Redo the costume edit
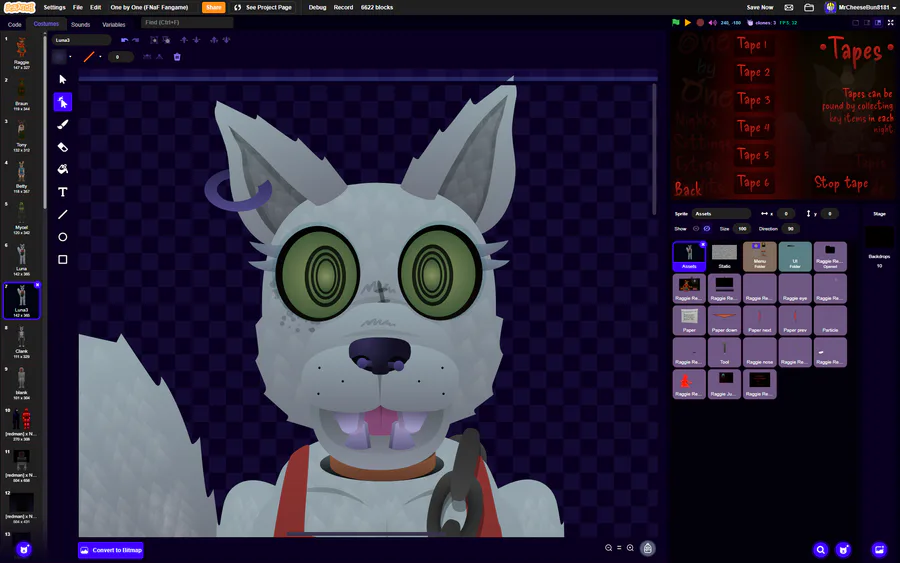Viewport: 900px width, 563px height. point(135,40)
